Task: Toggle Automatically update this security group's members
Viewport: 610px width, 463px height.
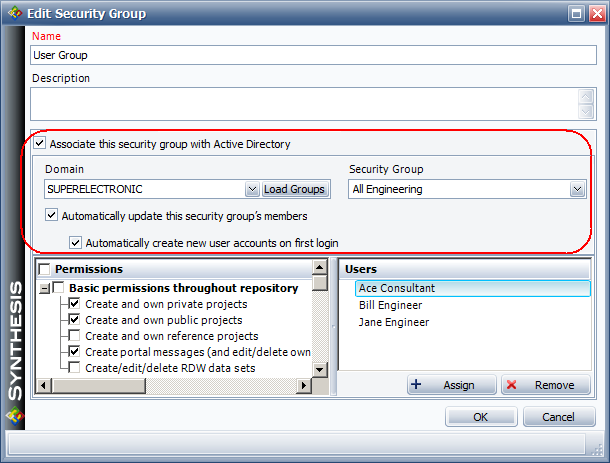Action: tap(52, 215)
